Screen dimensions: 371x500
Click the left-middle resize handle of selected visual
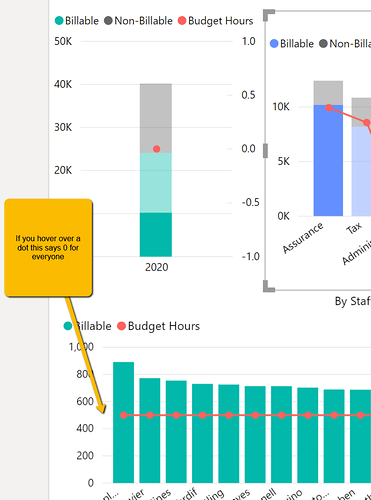[x=265, y=150]
